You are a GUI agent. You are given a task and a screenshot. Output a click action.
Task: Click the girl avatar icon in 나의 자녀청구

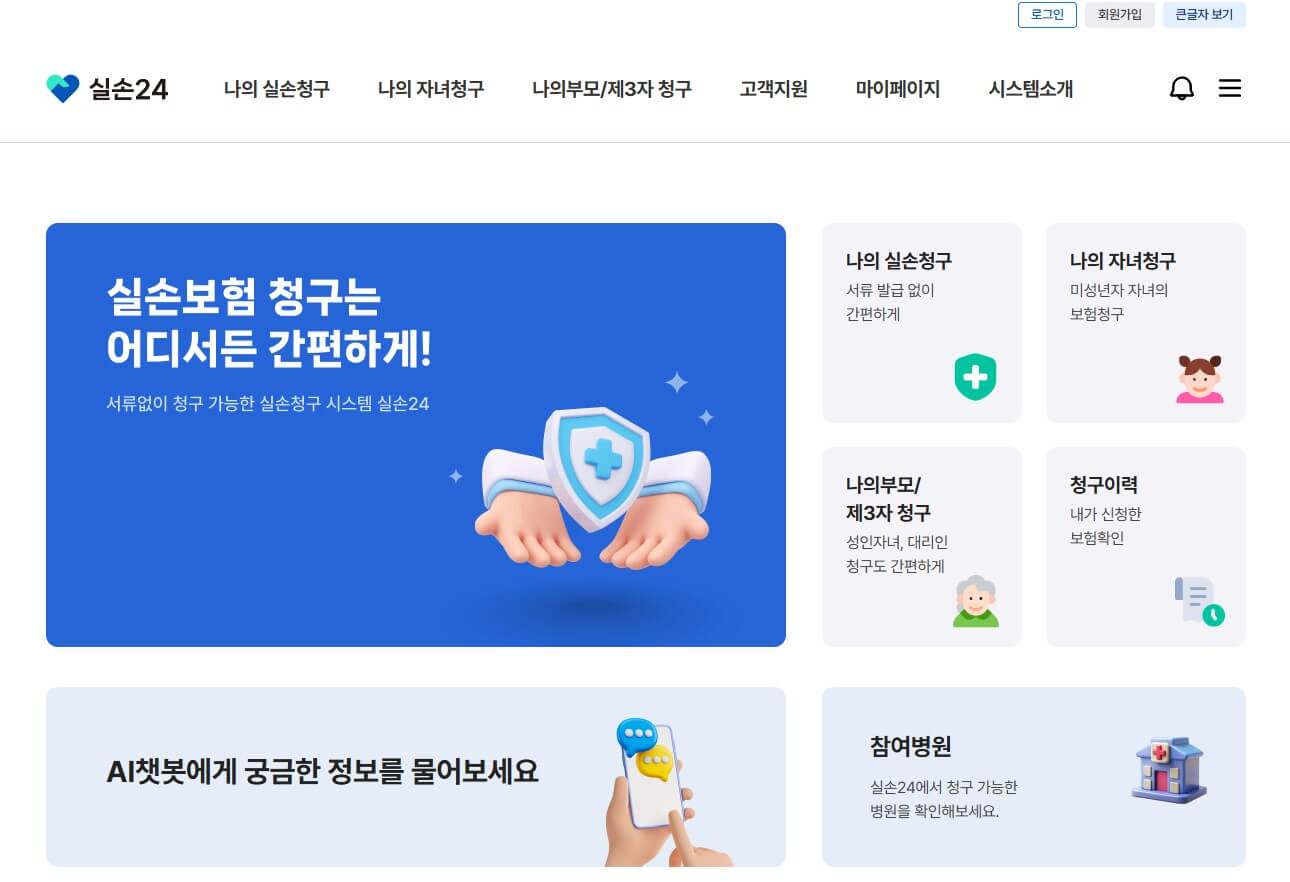pyautogui.click(x=1200, y=379)
